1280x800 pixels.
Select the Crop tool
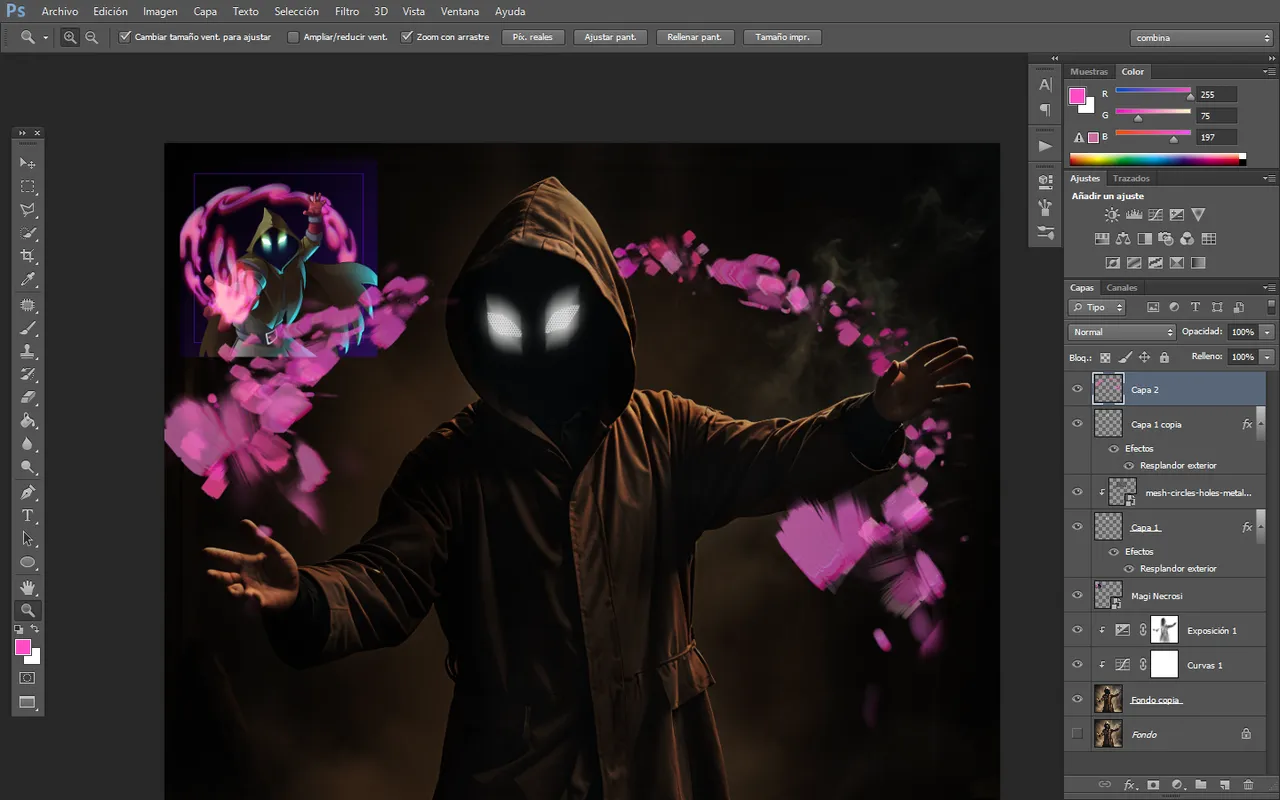[28, 257]
